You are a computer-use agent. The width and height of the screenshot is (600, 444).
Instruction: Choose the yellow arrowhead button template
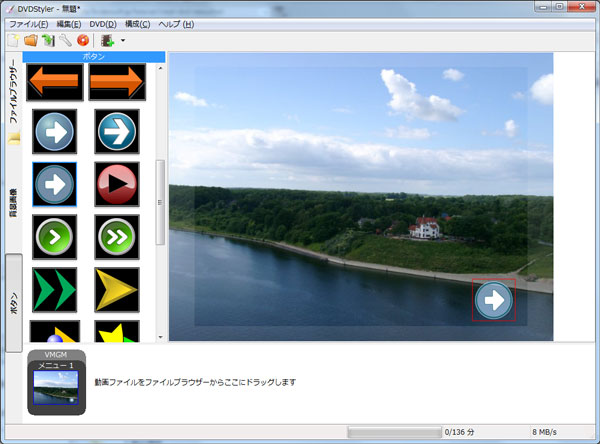117,290
